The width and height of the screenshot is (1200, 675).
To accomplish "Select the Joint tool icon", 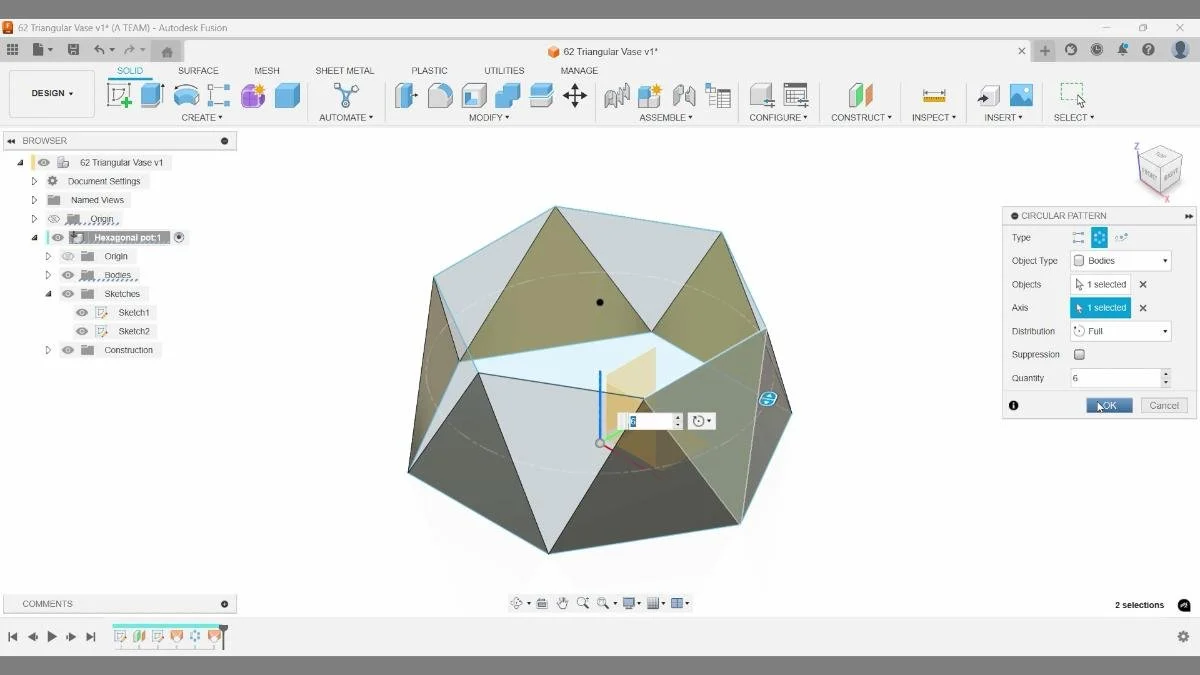I will click(x=684, y=95).
